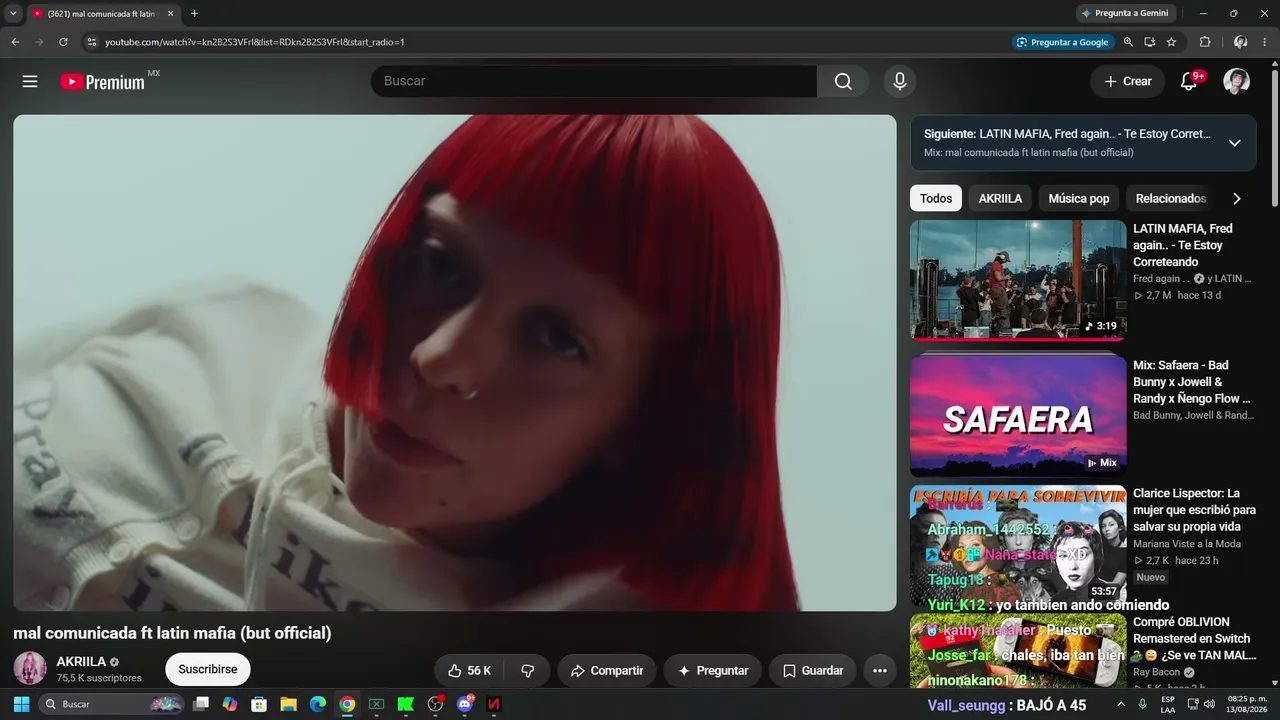Click the Windows taskbar Buscar box

112,704
